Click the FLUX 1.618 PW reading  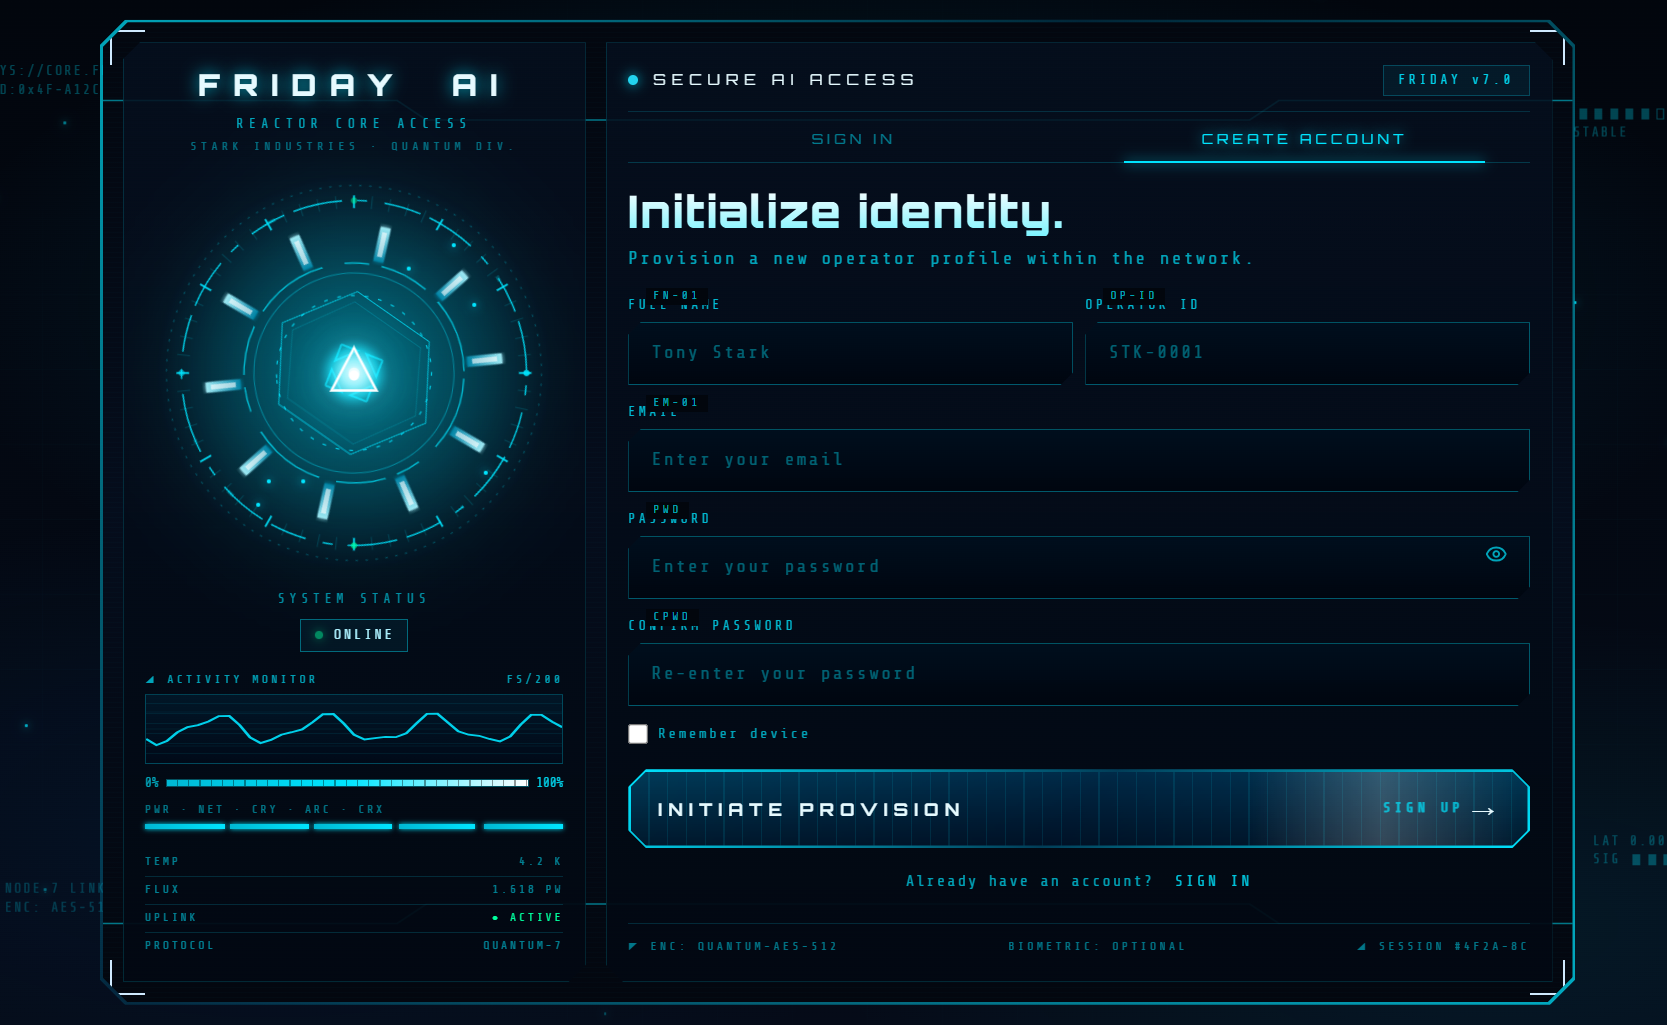(526, 890)
